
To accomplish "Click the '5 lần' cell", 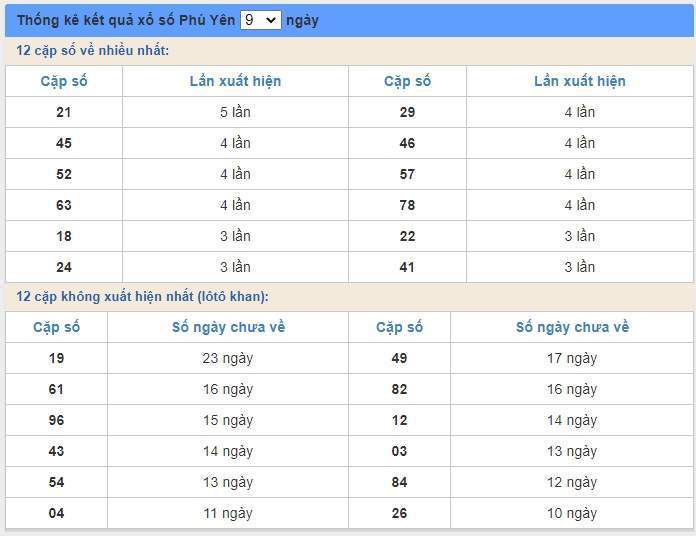I will (x=235, y=112).
